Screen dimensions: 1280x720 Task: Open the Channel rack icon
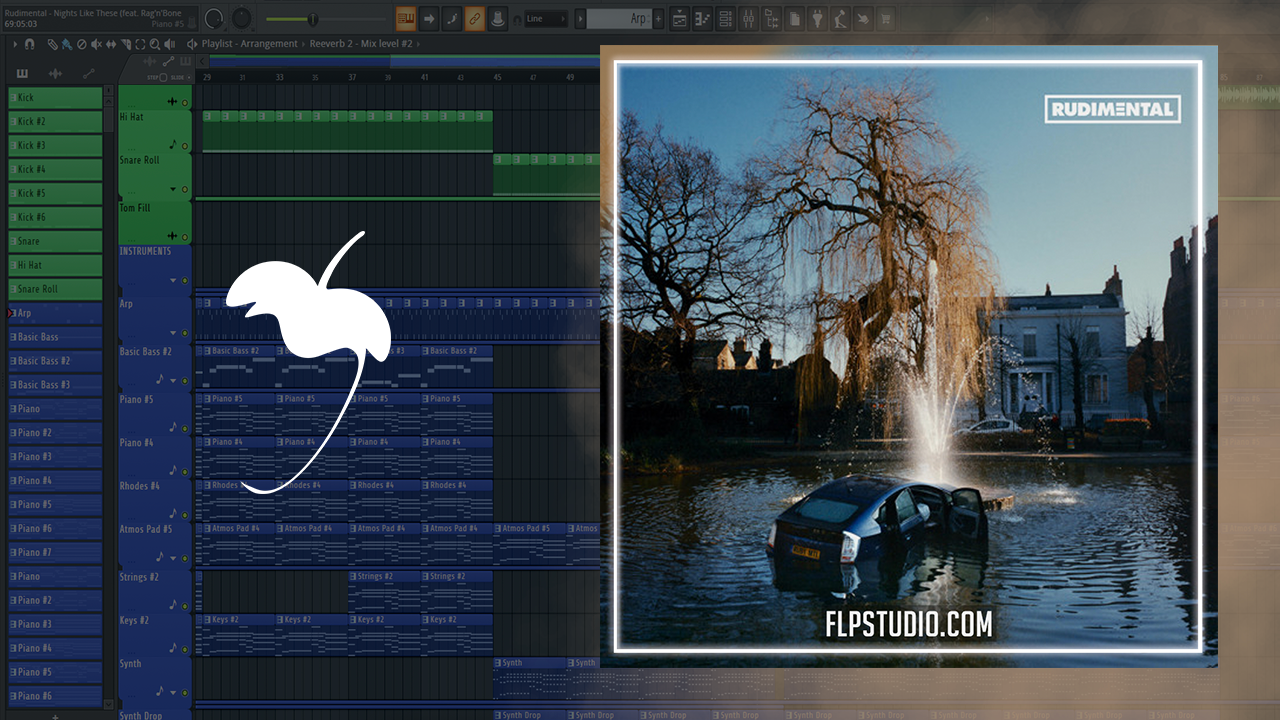point(724,18)
